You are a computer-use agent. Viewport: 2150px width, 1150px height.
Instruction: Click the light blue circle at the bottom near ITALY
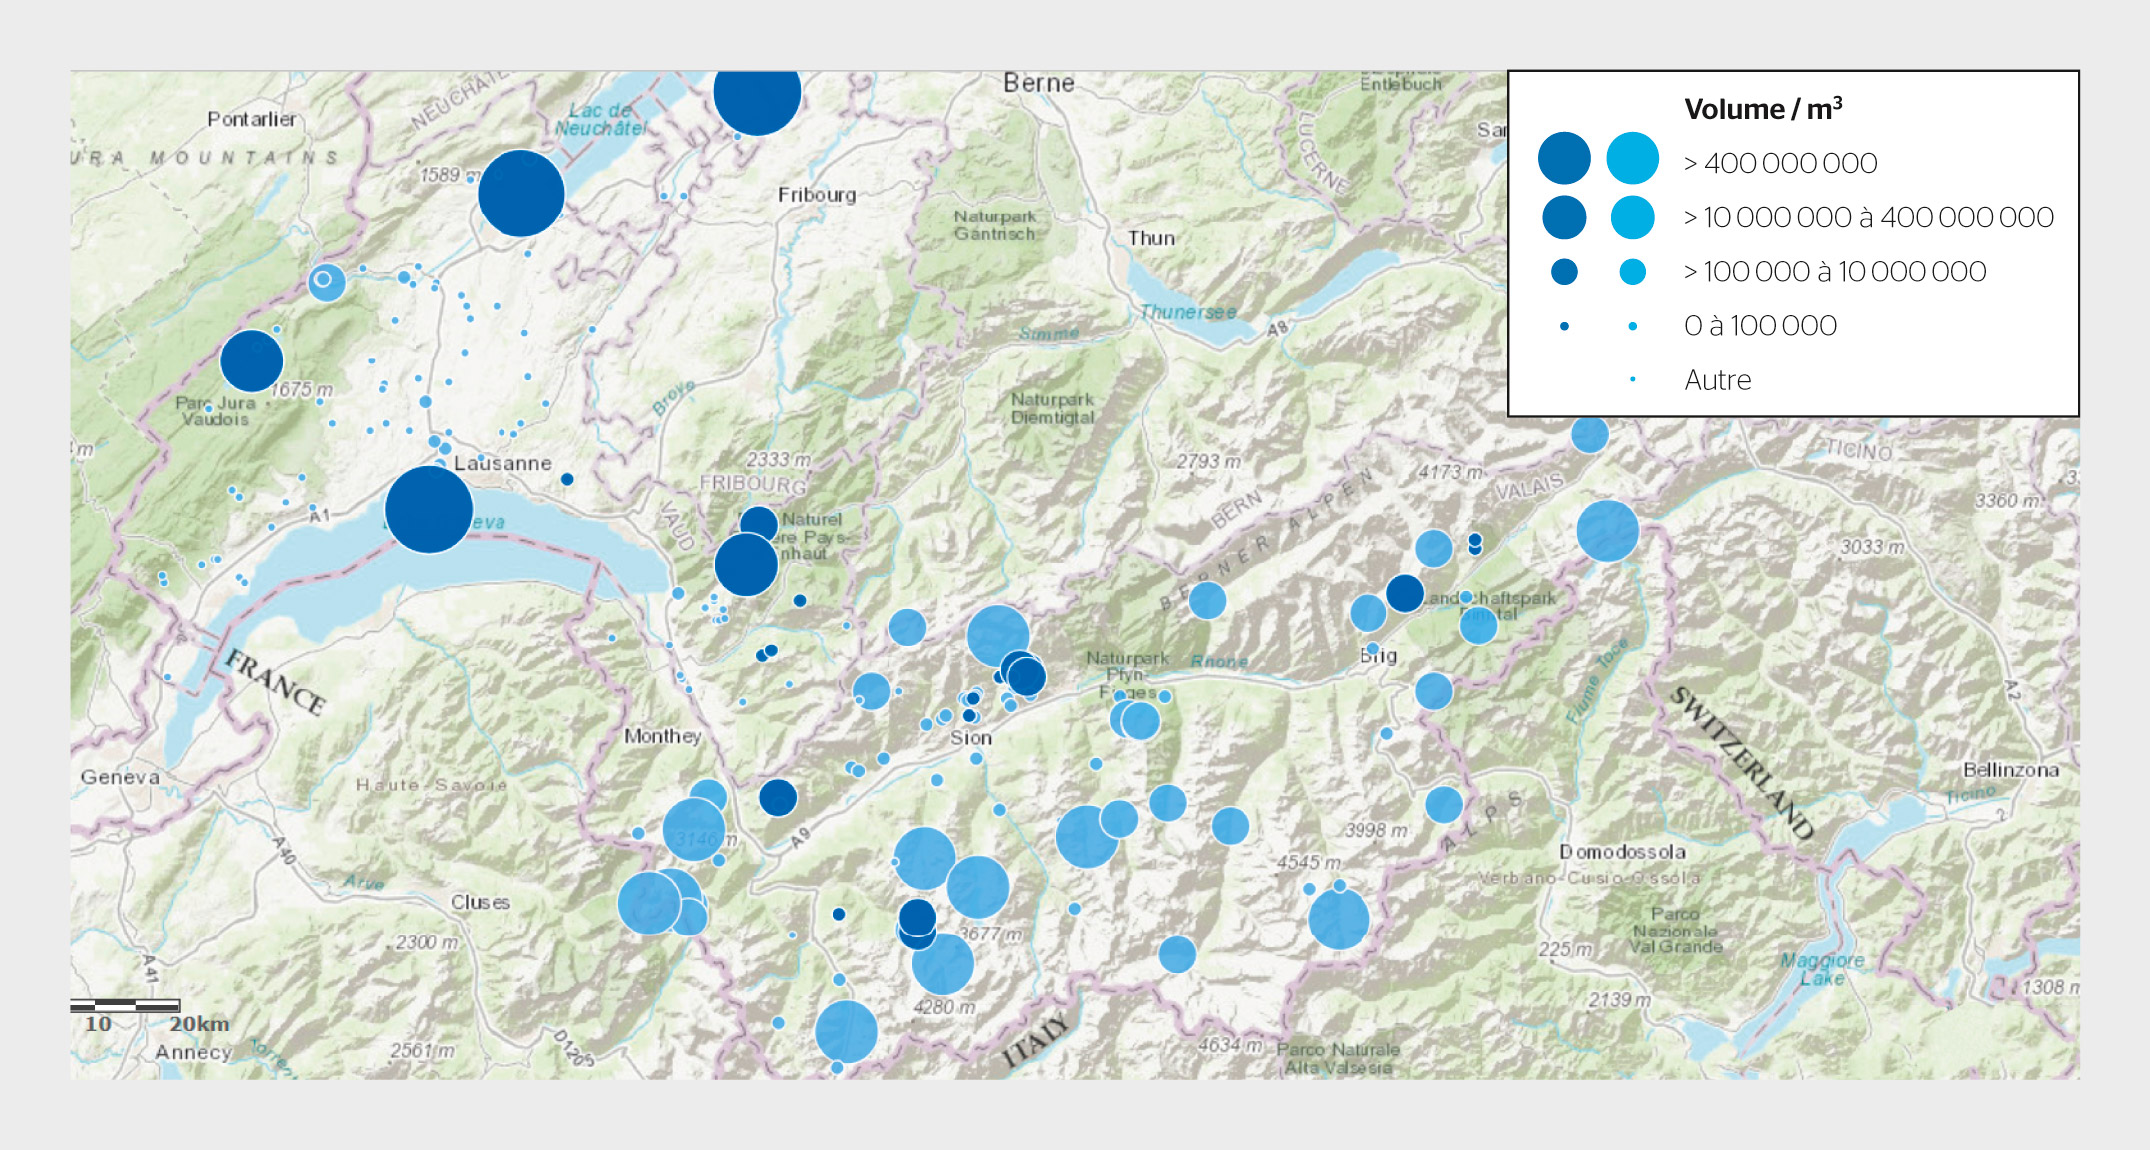[x=846, y=1031]
